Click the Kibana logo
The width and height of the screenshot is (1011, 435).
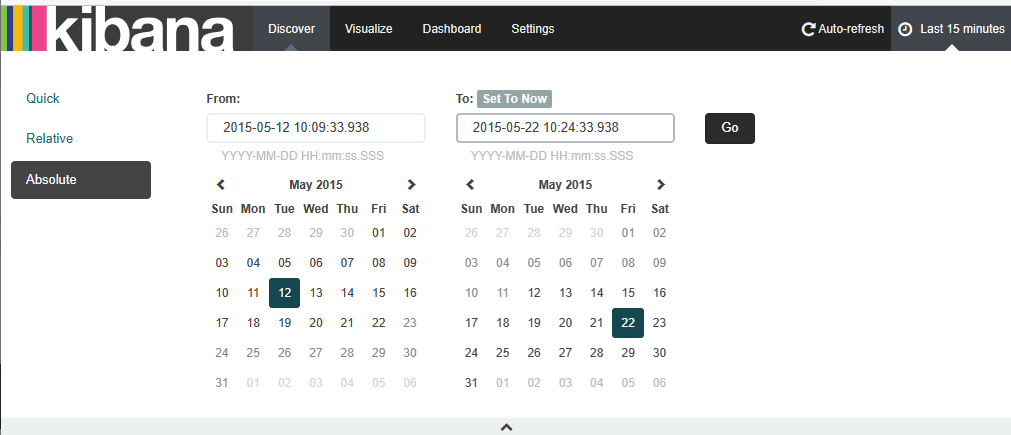(117, 28)
